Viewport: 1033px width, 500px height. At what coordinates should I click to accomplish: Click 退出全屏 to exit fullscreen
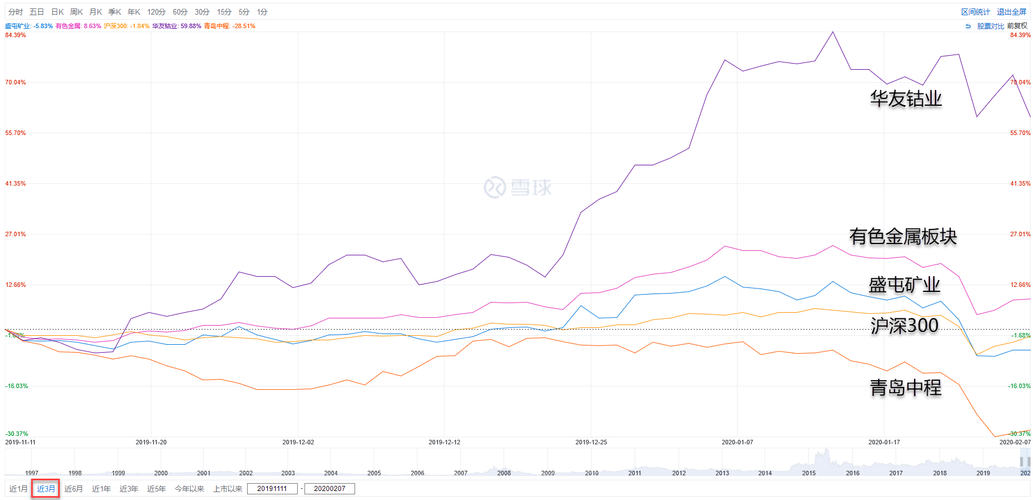1012,12
